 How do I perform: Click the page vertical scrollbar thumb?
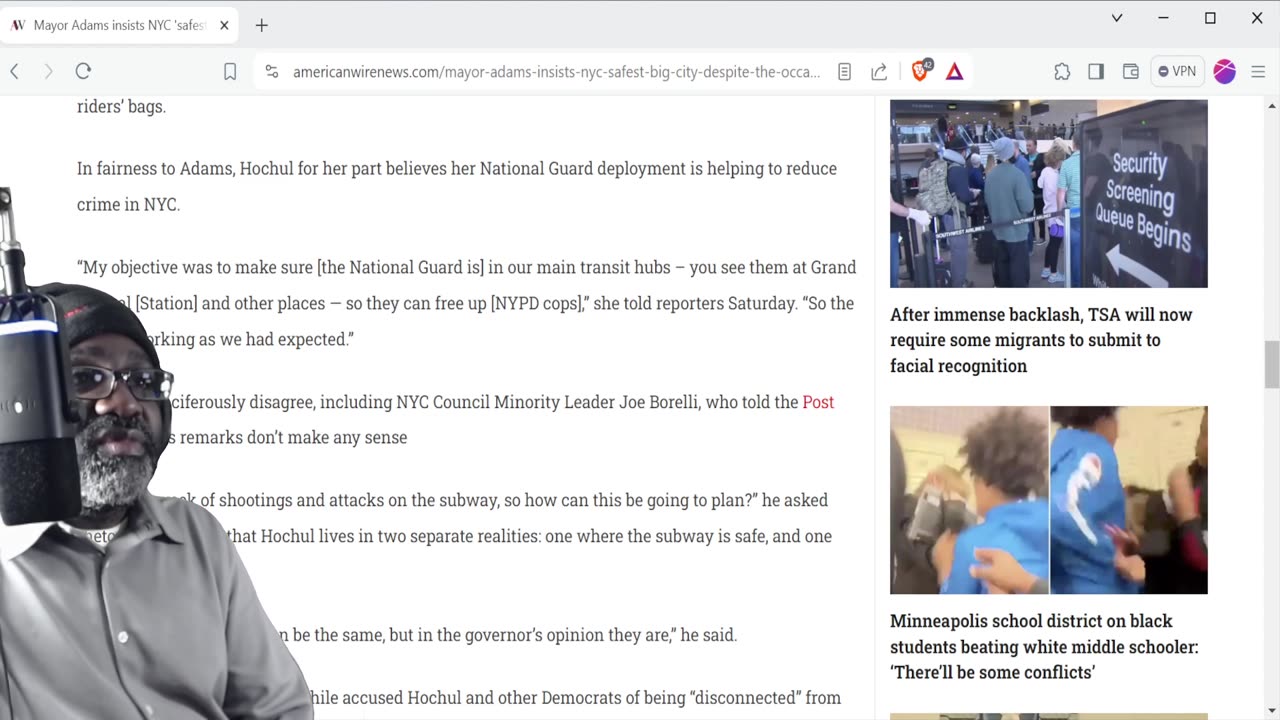[x=1272, y=364]
